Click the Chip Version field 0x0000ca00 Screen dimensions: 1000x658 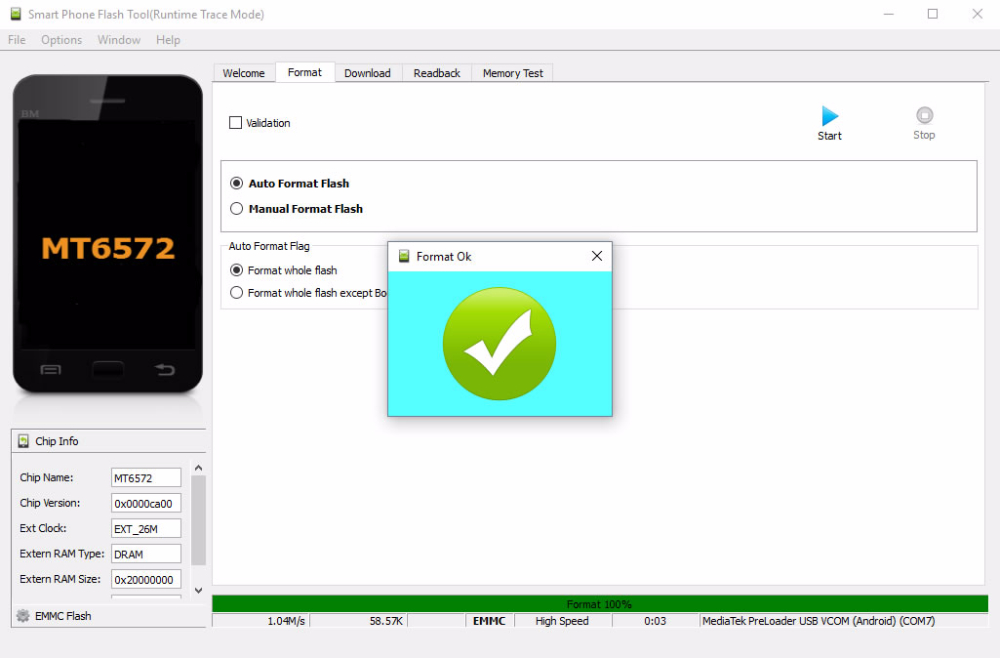coord(146,503)
